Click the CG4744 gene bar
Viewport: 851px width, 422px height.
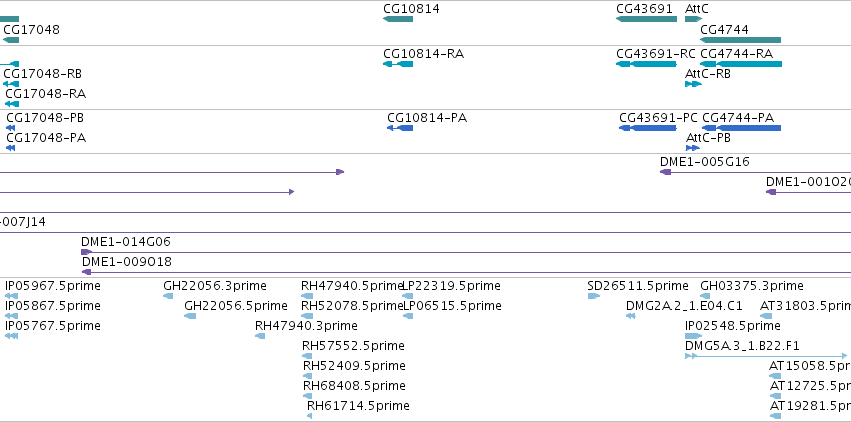tap(740, 40)
